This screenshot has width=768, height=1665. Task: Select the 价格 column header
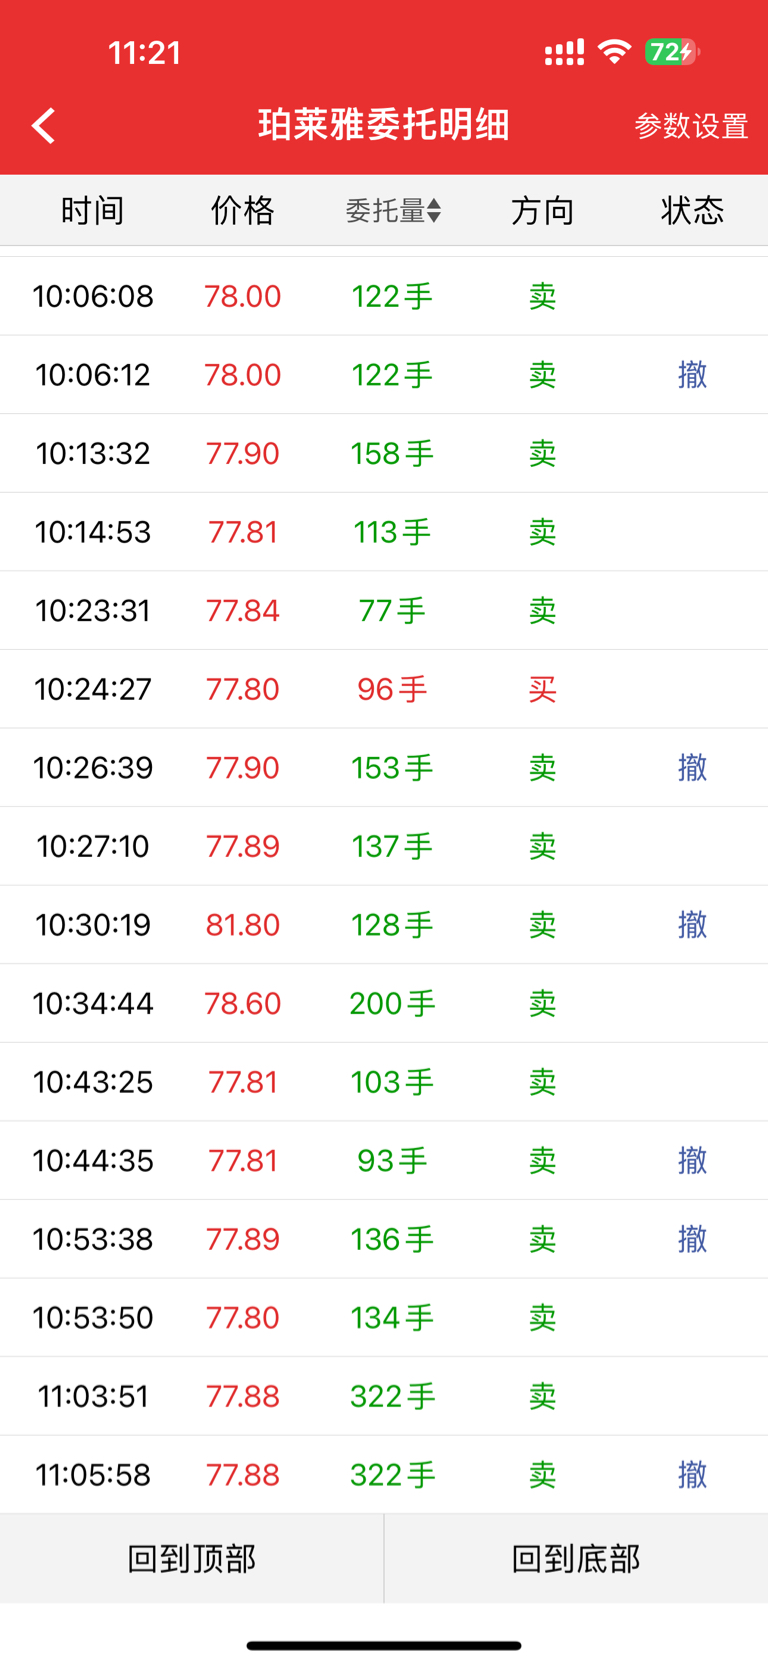(243, 210)
